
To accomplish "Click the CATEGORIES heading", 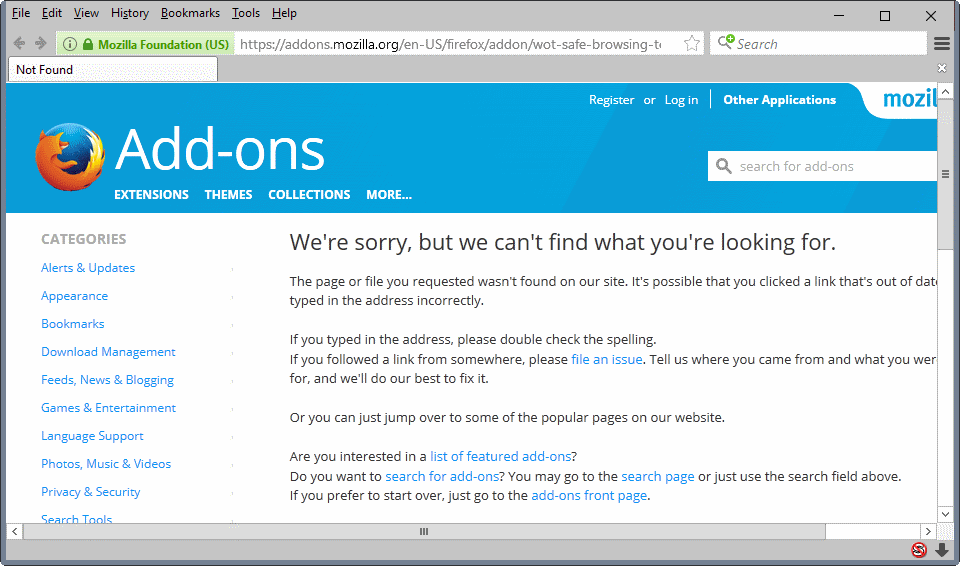I will (x=84, y=239).
